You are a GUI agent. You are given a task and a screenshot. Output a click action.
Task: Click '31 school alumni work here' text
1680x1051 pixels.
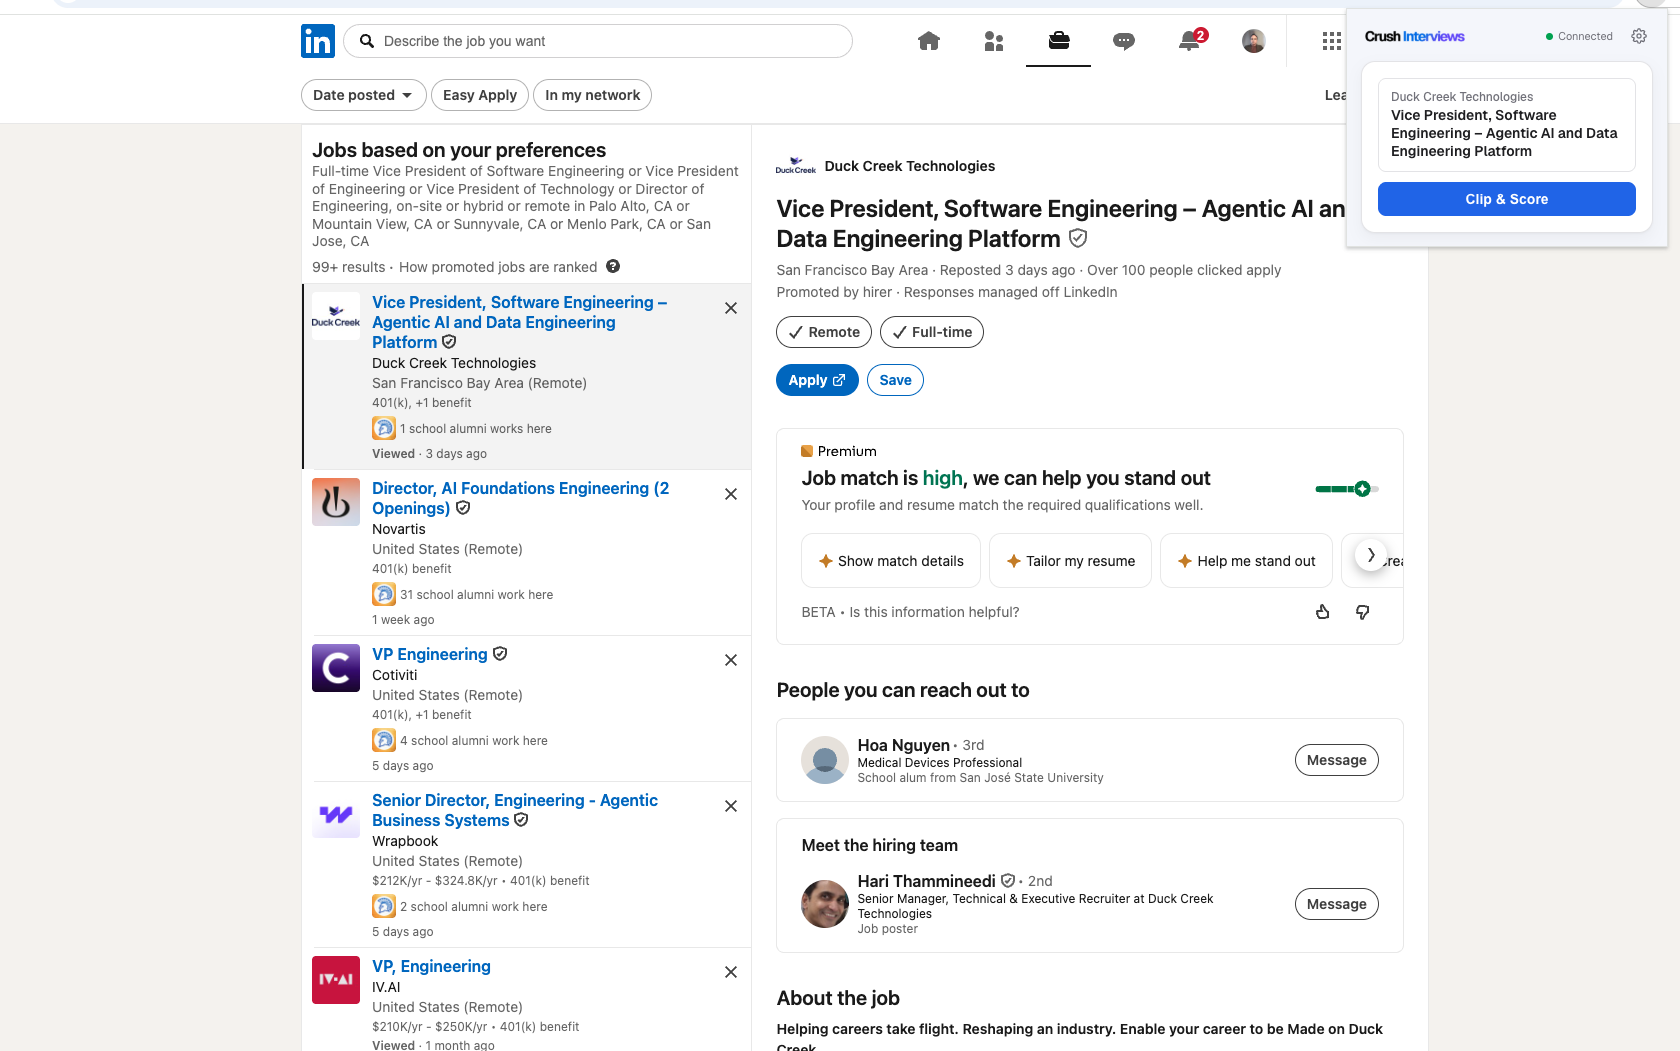tap(477, 595)
